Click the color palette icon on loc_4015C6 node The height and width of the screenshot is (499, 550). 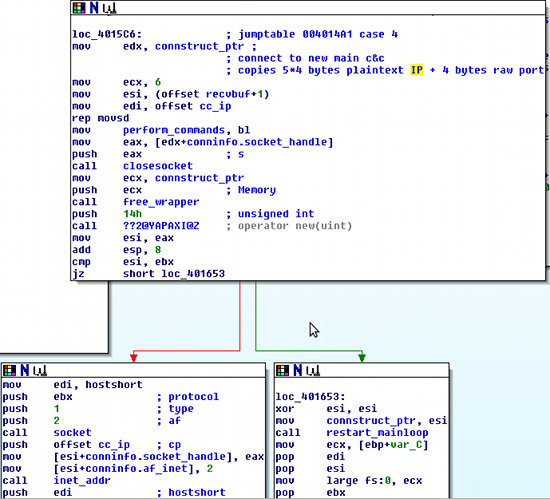point(79,8)
